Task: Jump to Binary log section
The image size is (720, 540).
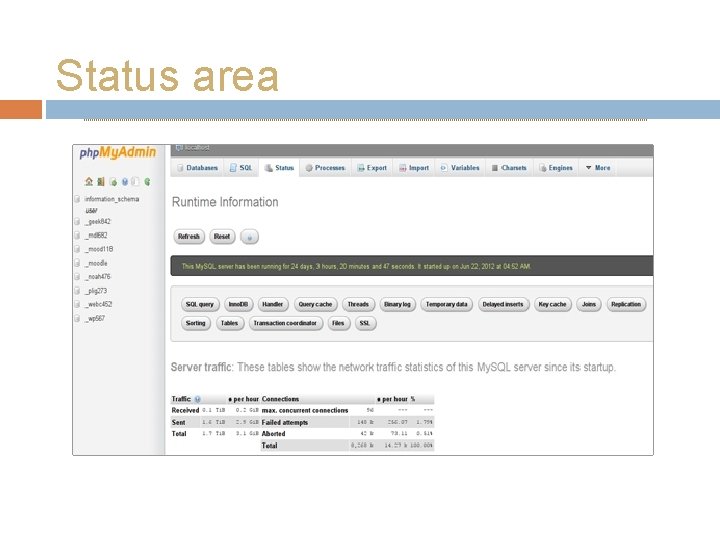Action: (x=398, y=304)
